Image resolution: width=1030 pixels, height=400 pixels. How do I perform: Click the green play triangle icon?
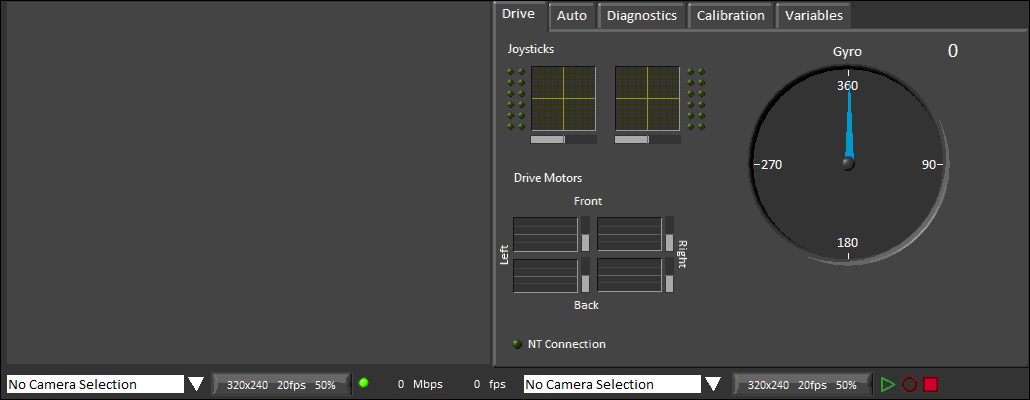(888, 384)
